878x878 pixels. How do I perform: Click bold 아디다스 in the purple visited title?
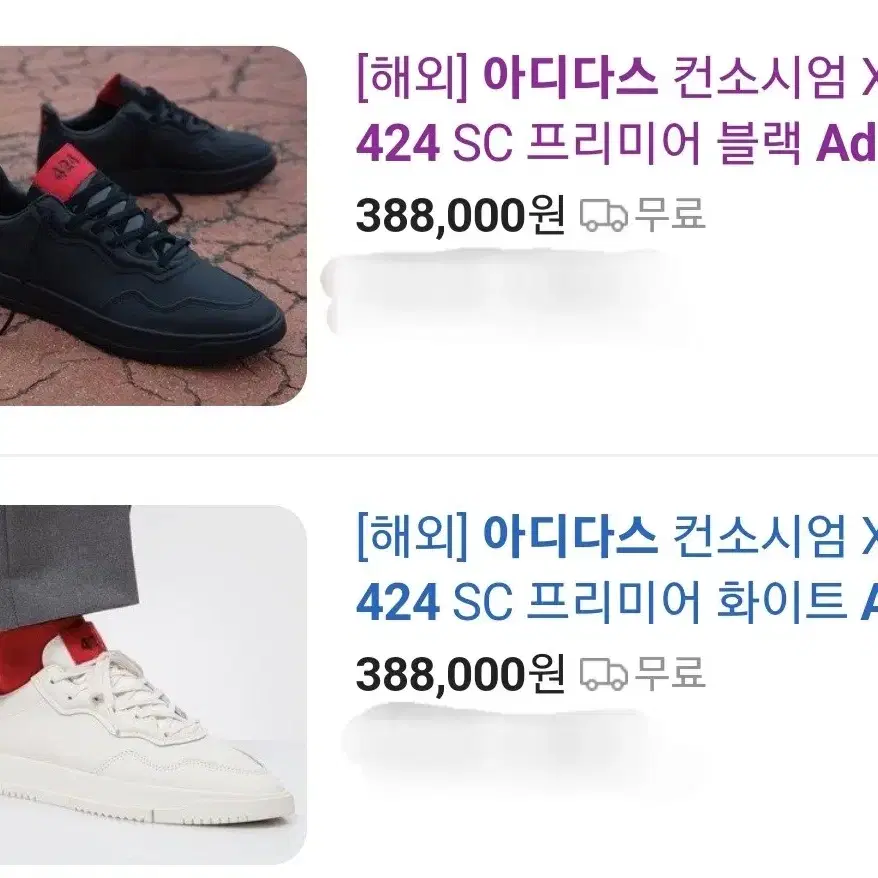click(570, 77)
